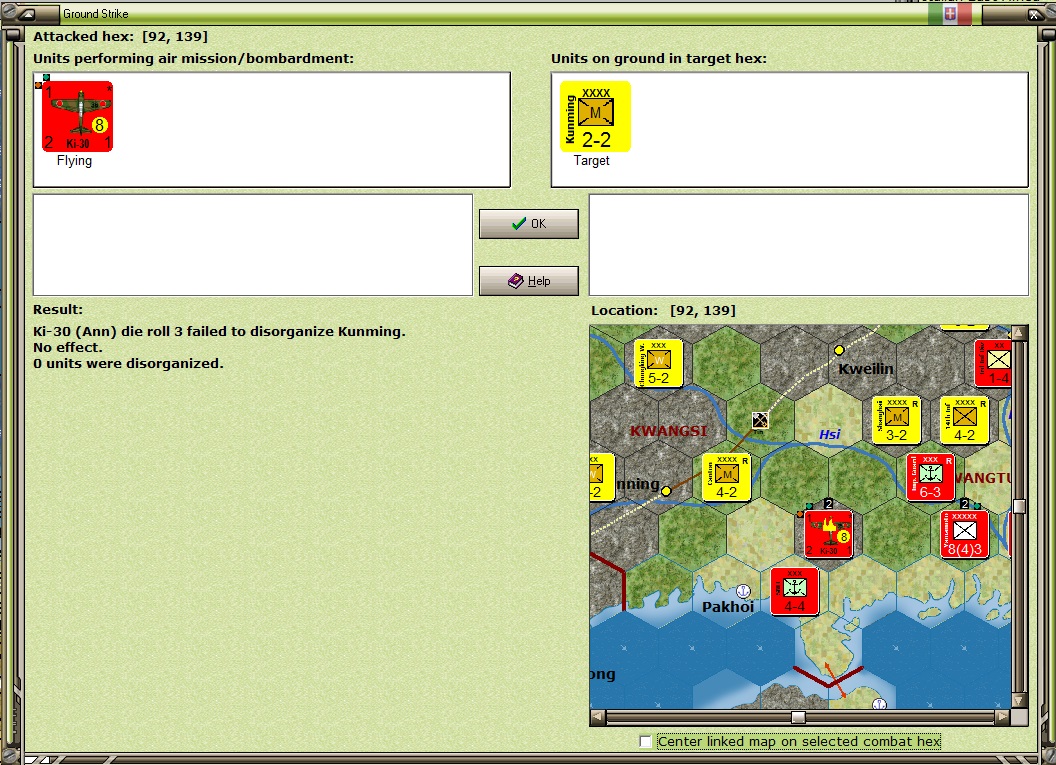This screenshot has height=765, width=1056.
Task: Click the red 4-4 marine unit near Pakhoi
Action: 795,592
